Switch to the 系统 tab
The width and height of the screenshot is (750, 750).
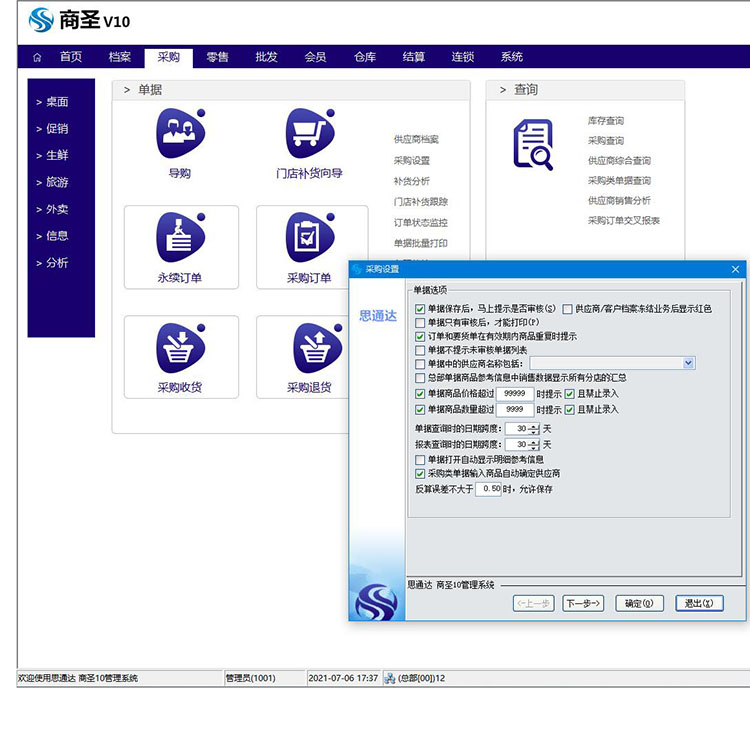click(x=512, y=57)
